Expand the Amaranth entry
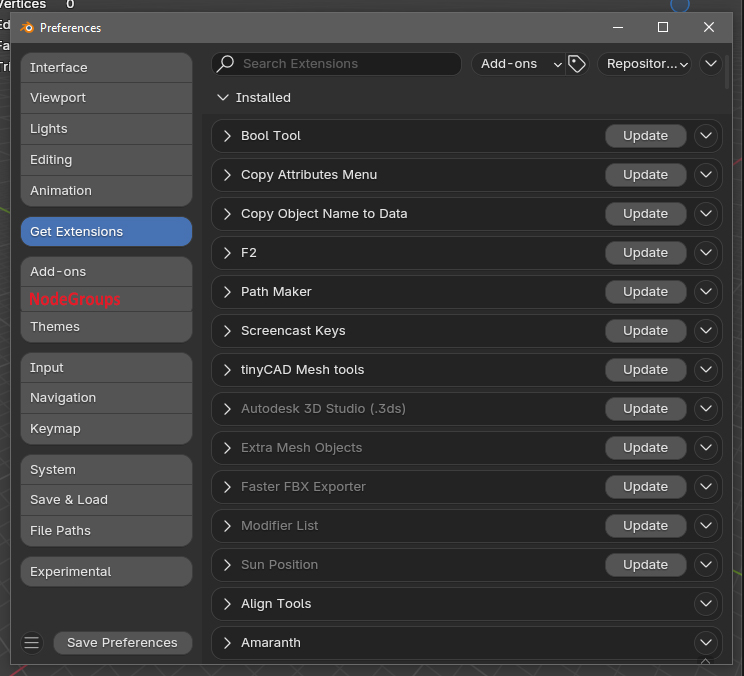744x676 pixels. pos(227,643)
